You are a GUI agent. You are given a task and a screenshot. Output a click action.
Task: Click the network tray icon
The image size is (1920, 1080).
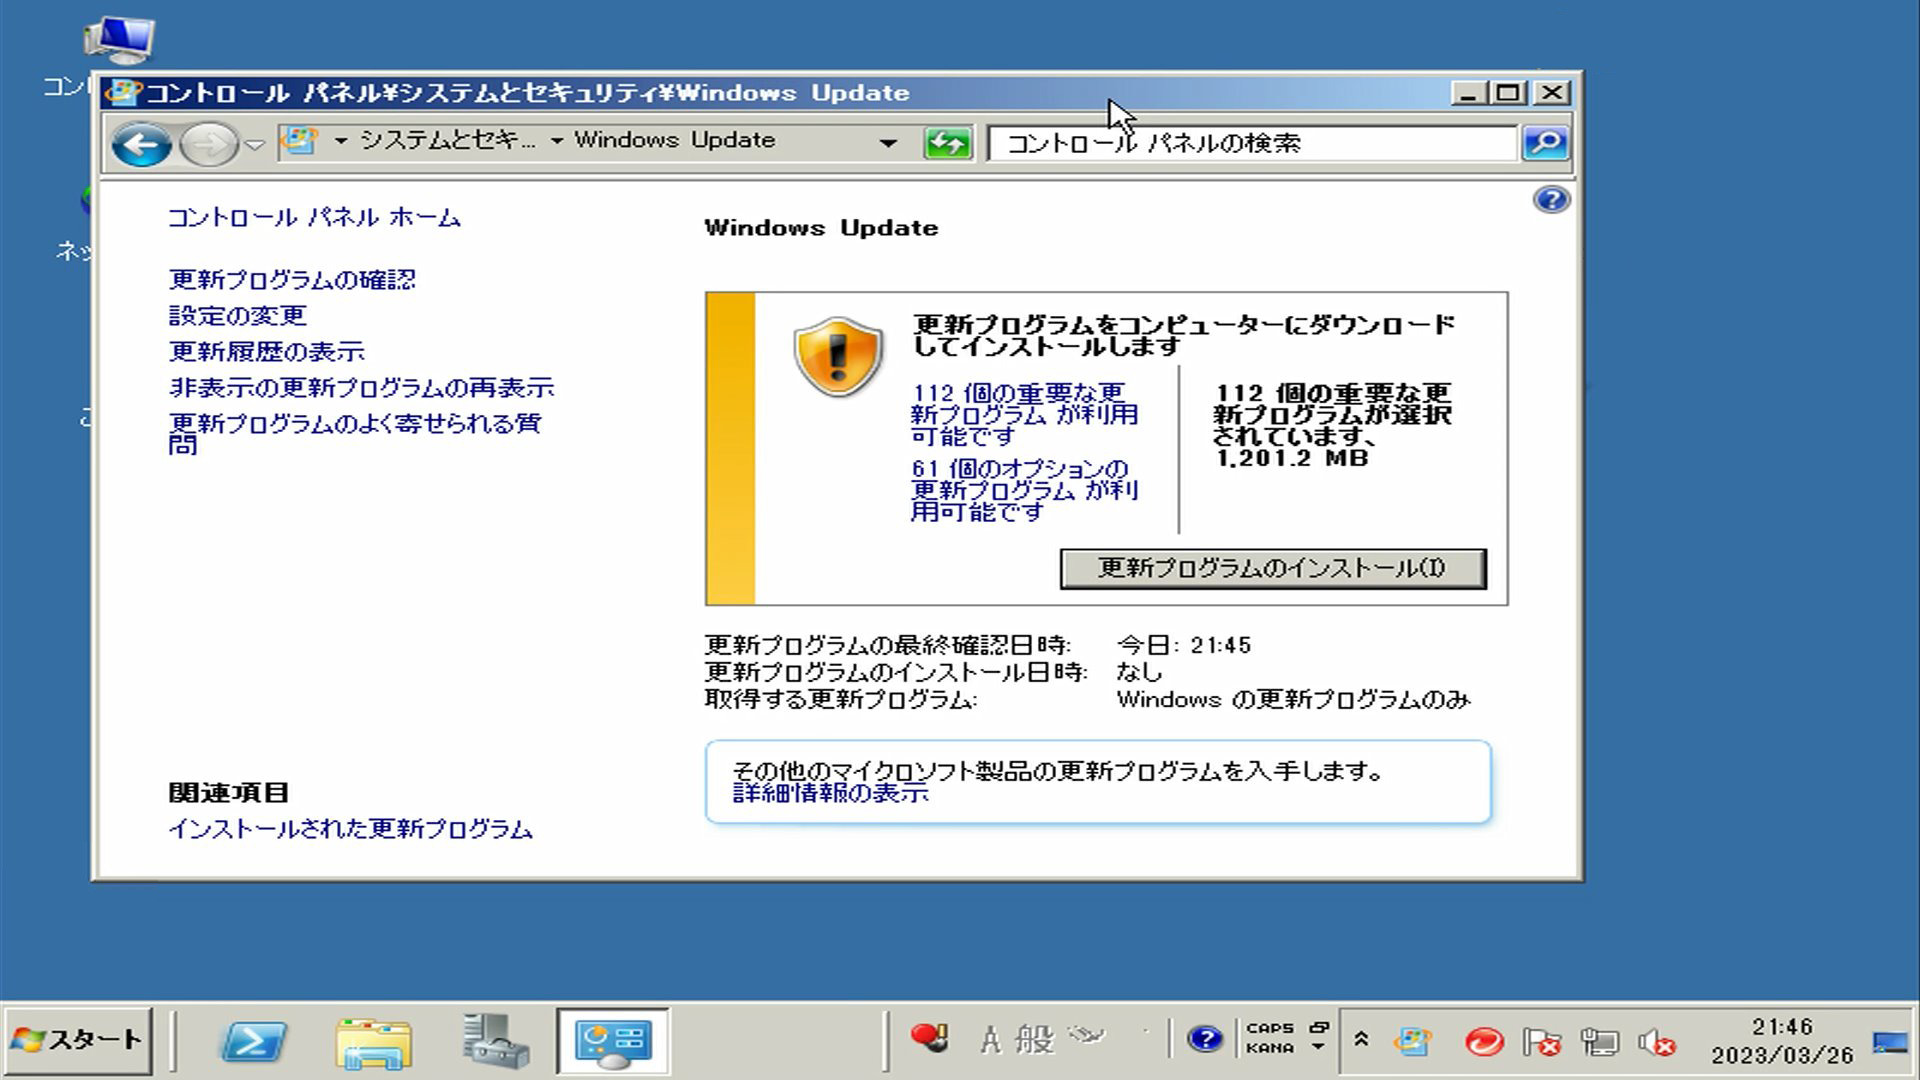(1599, 1043)
